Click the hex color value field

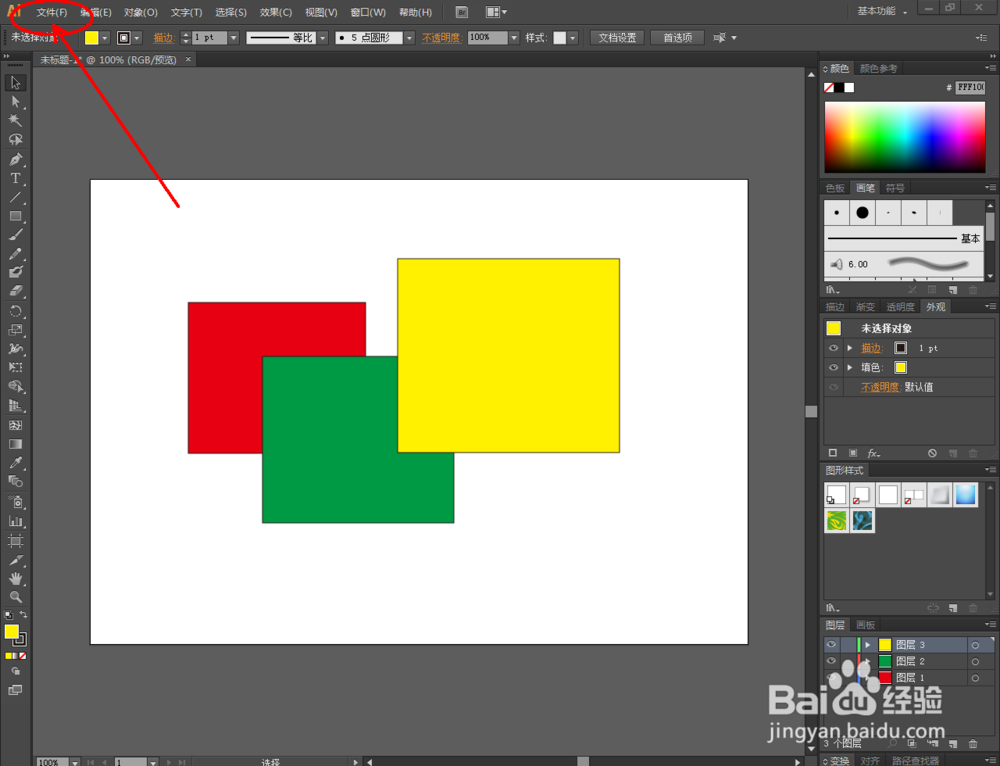(x=970, y=87)
